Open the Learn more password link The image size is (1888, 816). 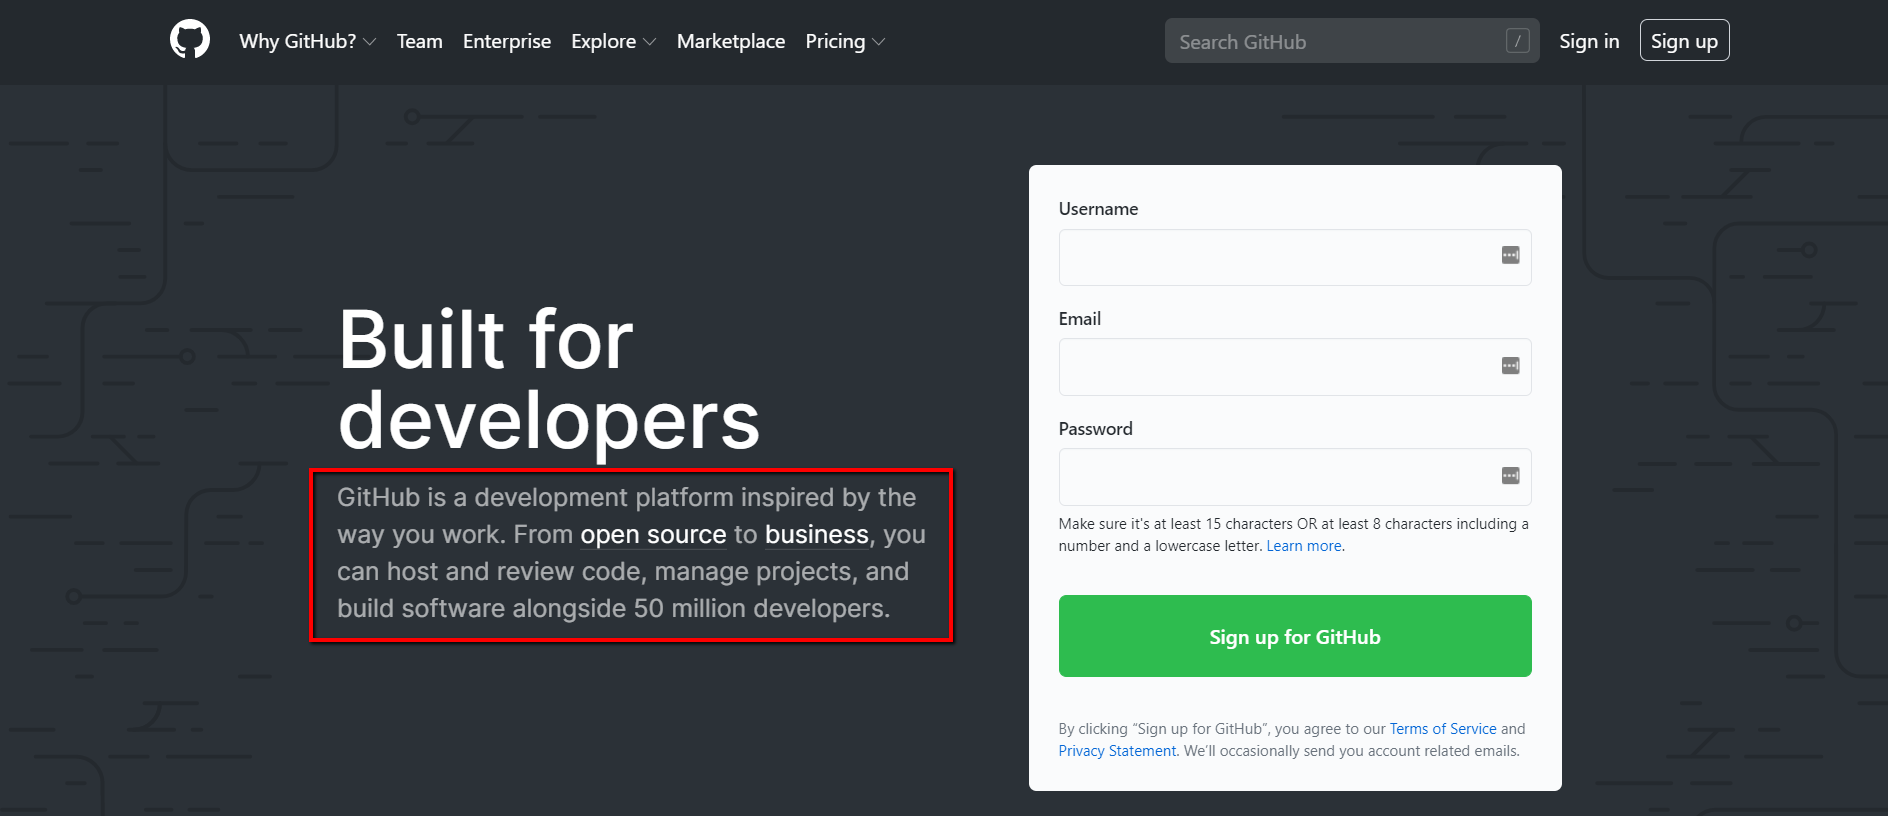[1304, 546]
